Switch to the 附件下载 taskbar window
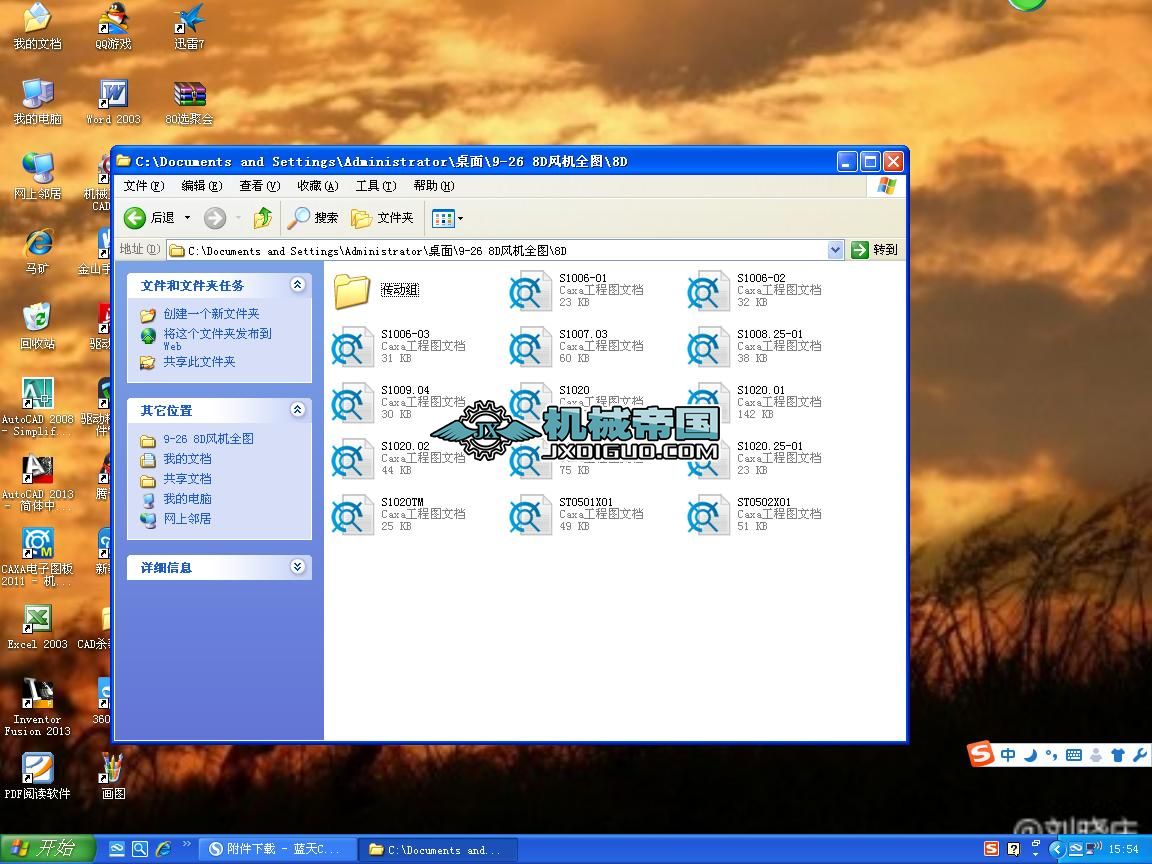This screenshot has width=1152, height=864. 277,849
